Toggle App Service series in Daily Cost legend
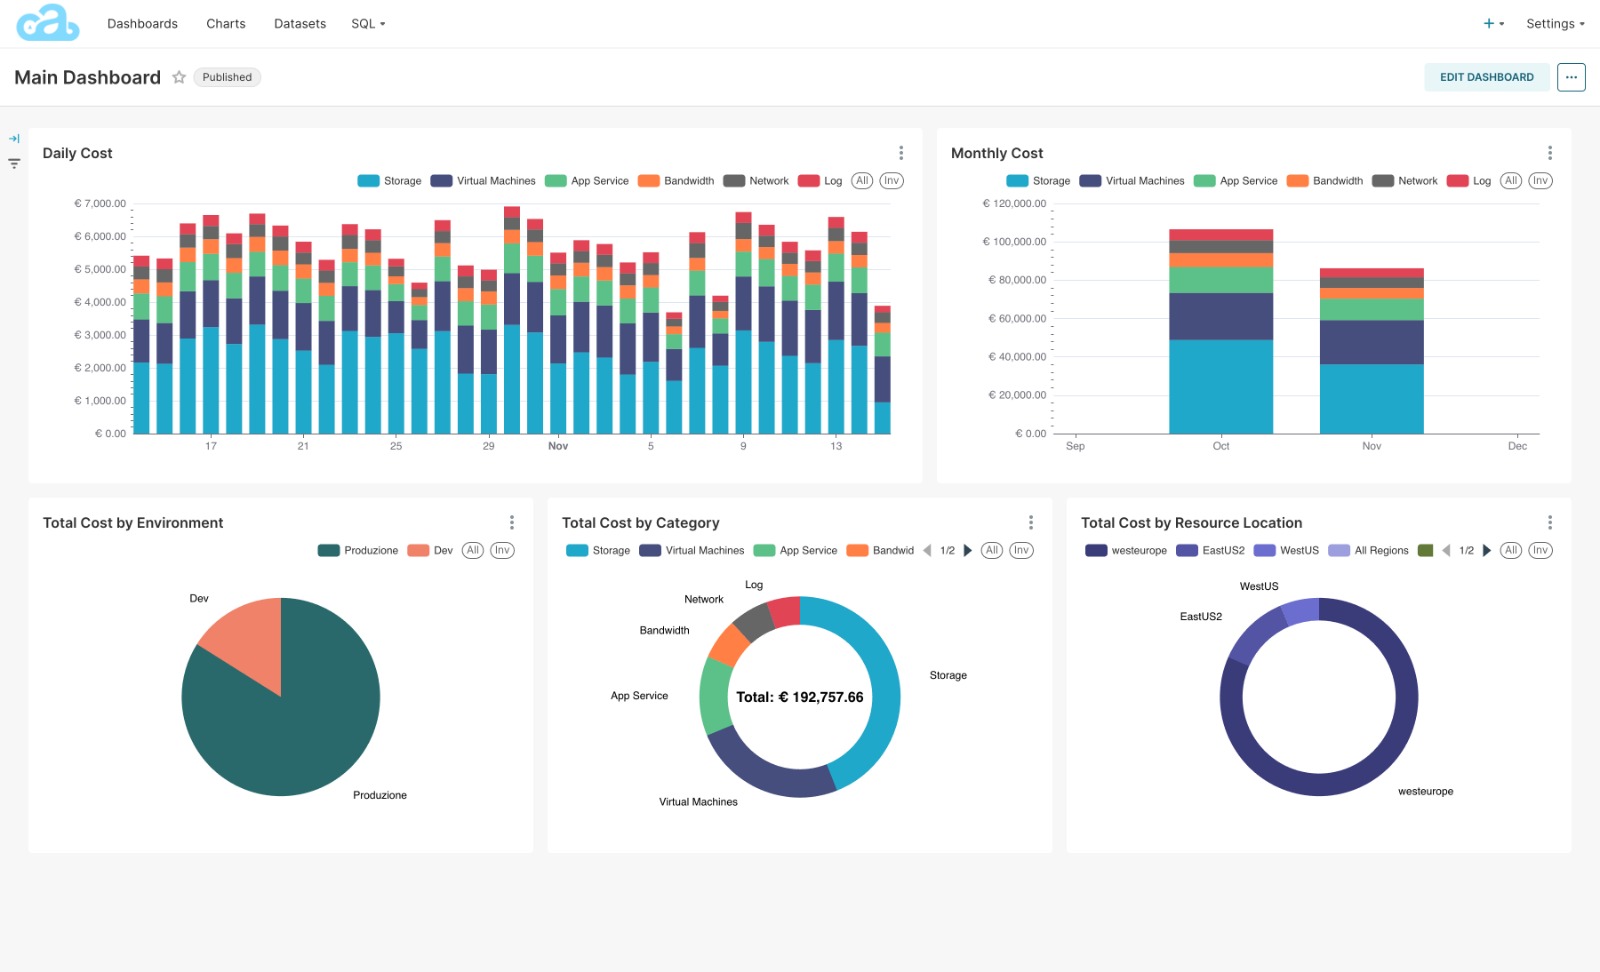The height and width of the screenshot is (972, 1600). 587,181
